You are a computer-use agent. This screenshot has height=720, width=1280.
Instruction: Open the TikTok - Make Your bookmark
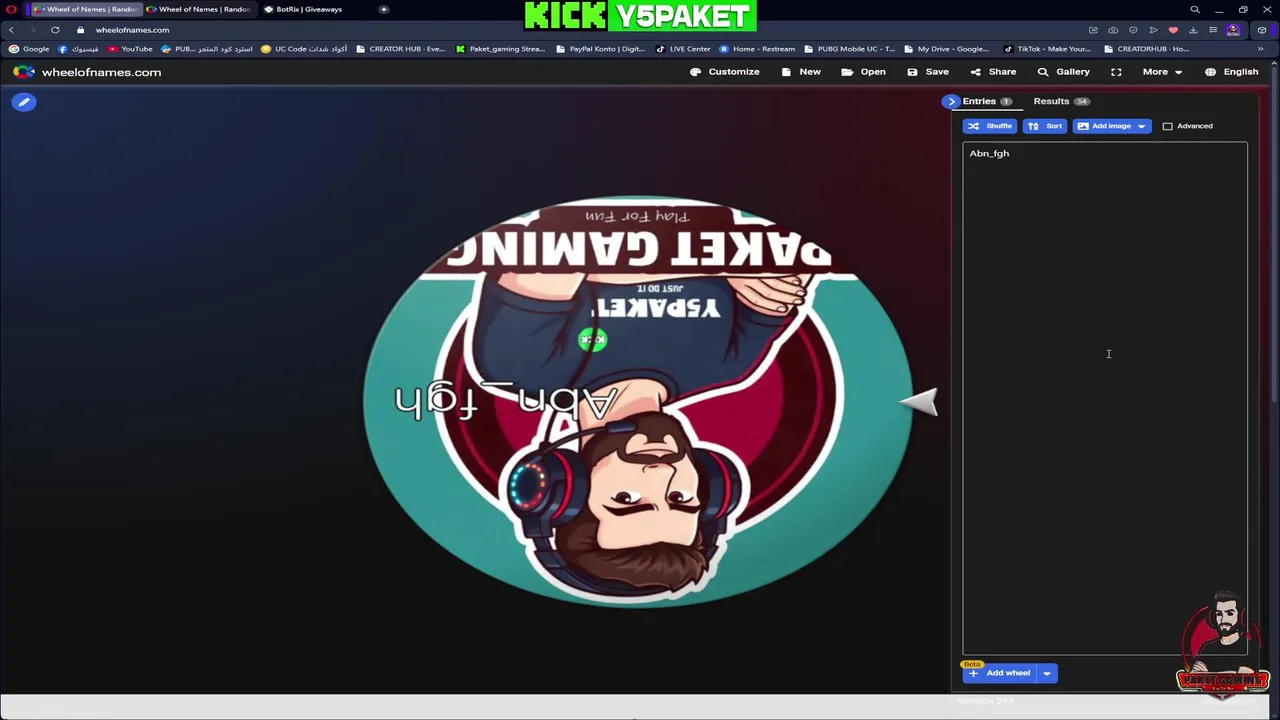pyautogui.click(x=1046, y=49)
